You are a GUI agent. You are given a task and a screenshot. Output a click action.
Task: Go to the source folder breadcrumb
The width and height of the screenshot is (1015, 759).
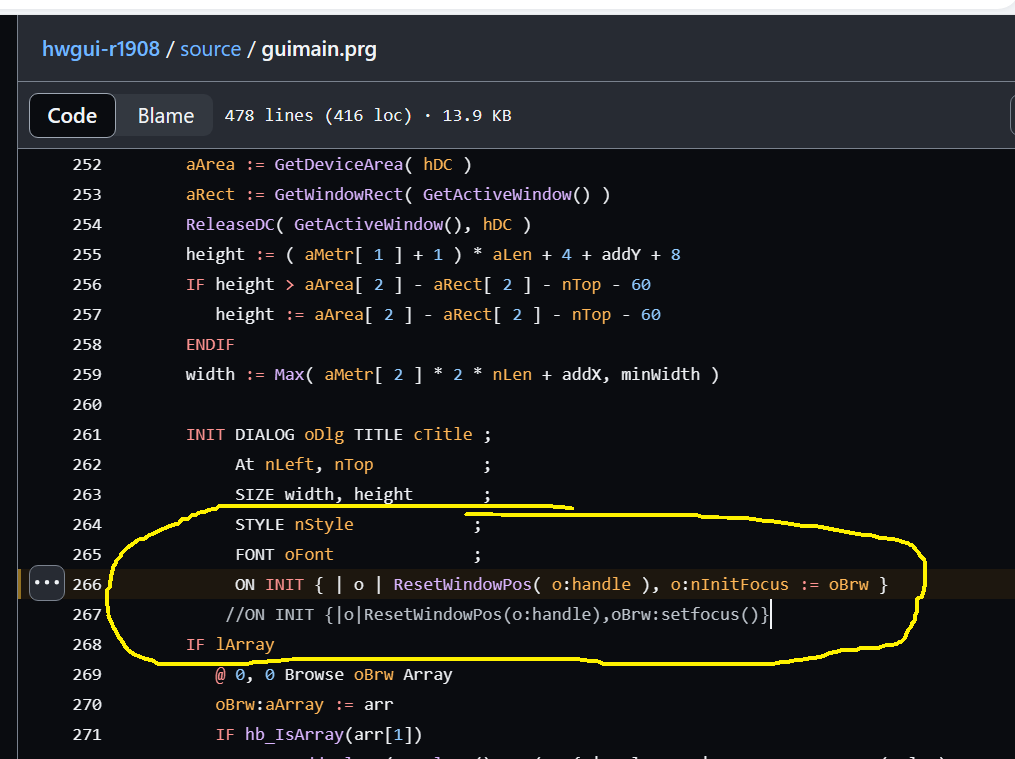[x=210, y=49]
